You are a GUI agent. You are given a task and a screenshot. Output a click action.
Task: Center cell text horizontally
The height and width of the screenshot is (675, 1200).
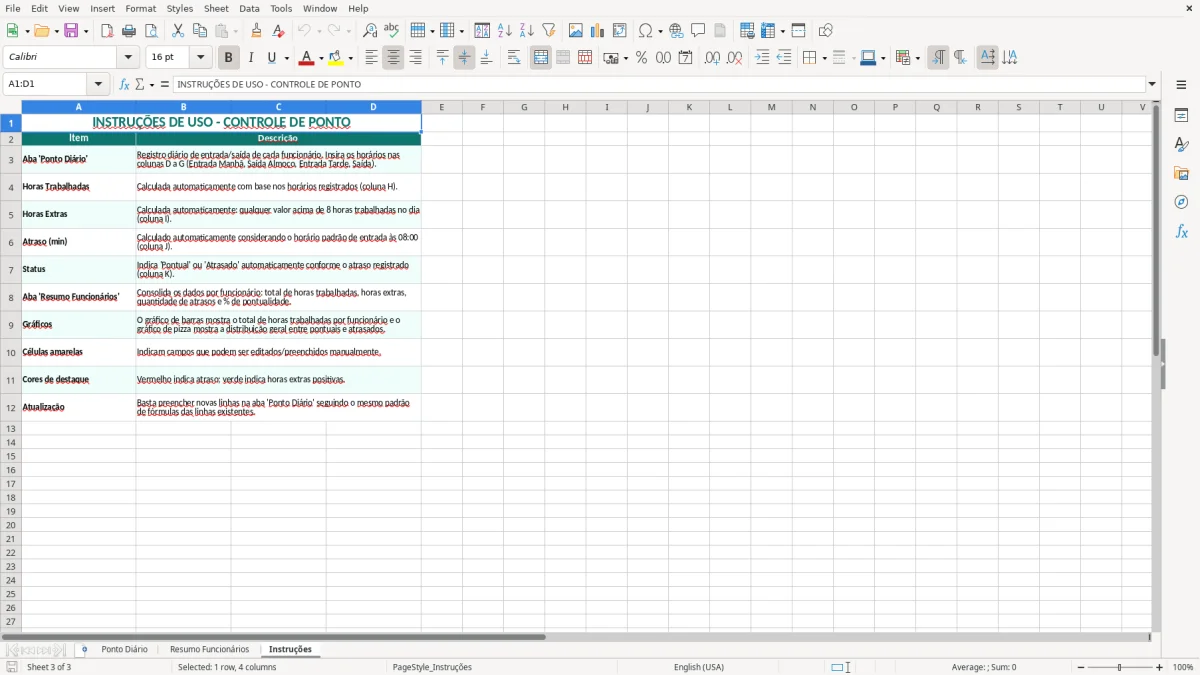click(x=393, y=58)
